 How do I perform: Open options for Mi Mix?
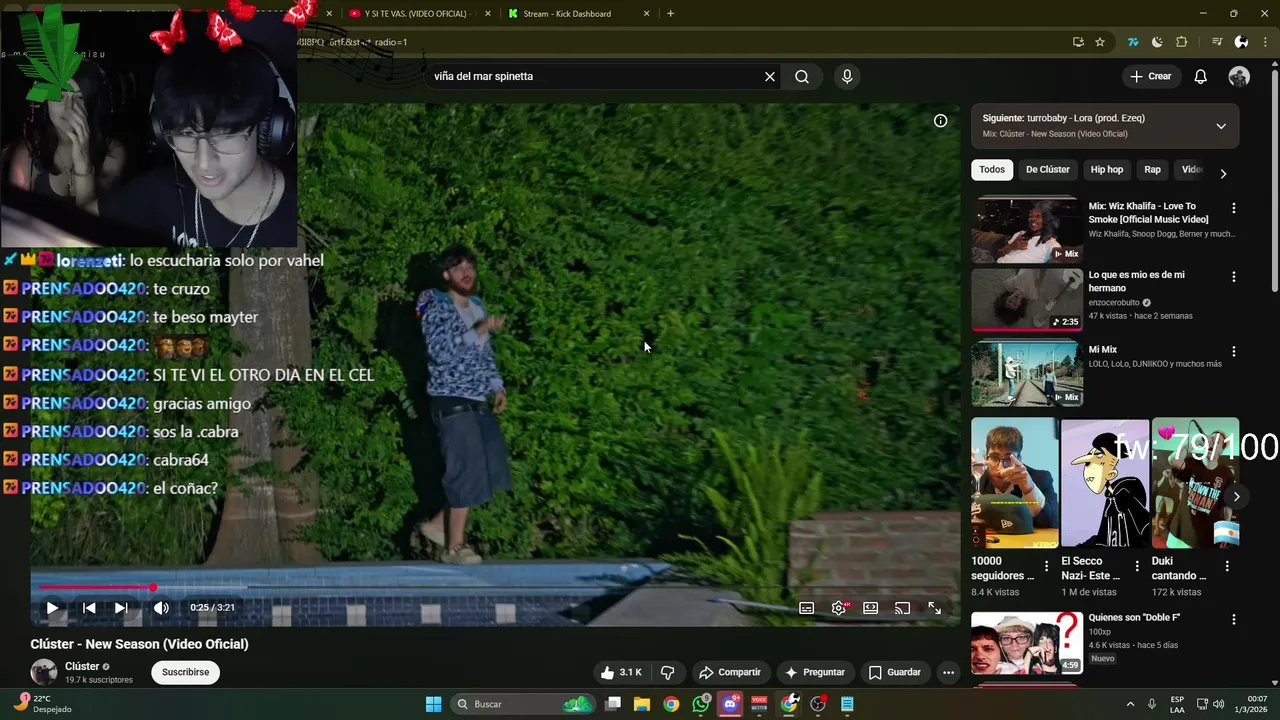[1234, 352]
